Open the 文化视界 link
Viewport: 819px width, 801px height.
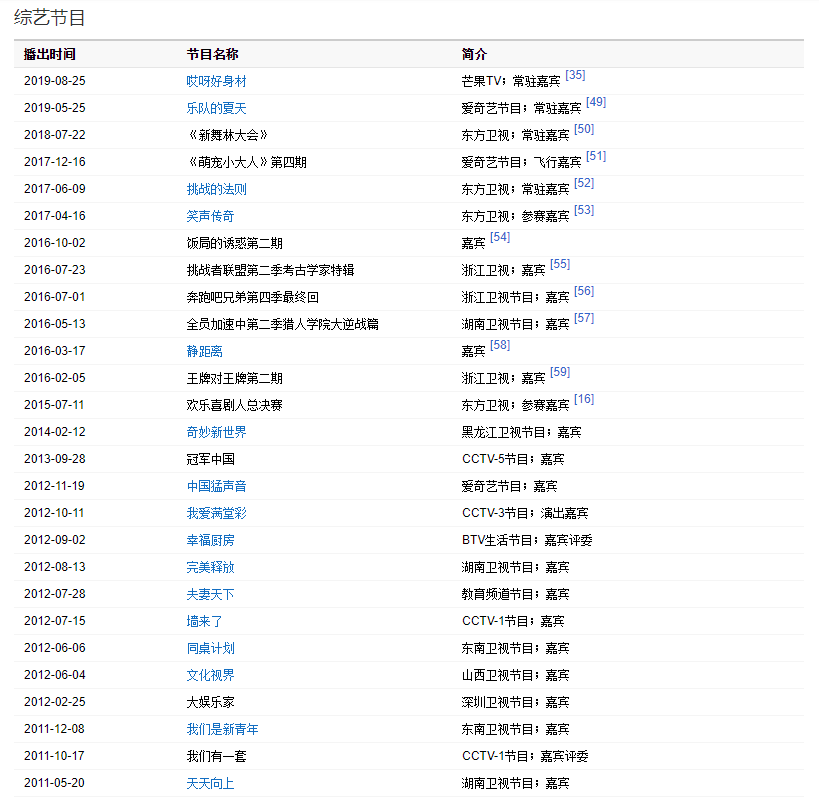(x=210, y=675)
